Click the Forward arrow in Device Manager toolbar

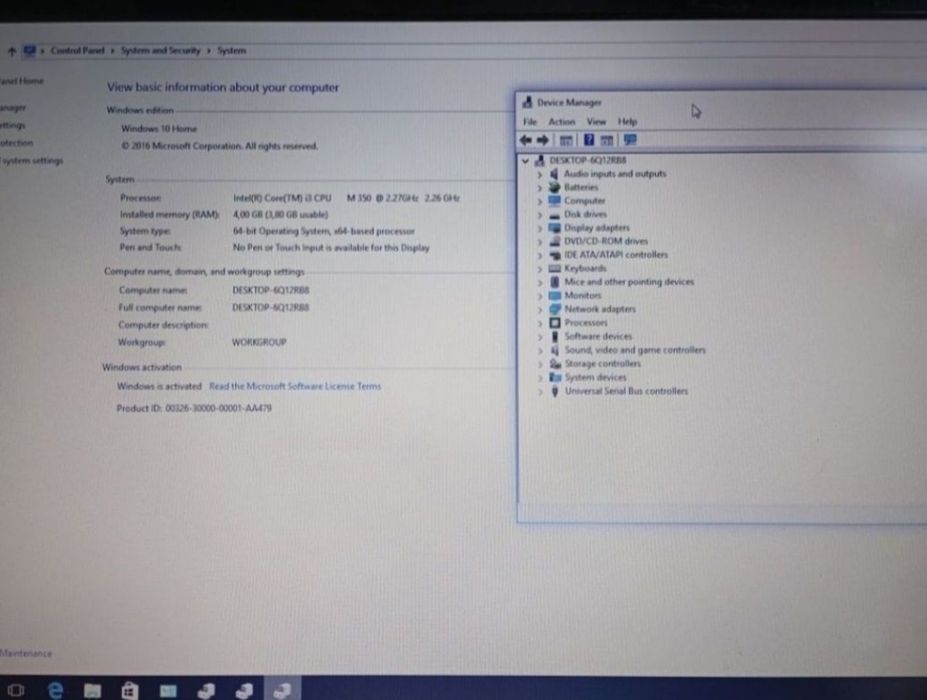[x=542, y=140]
